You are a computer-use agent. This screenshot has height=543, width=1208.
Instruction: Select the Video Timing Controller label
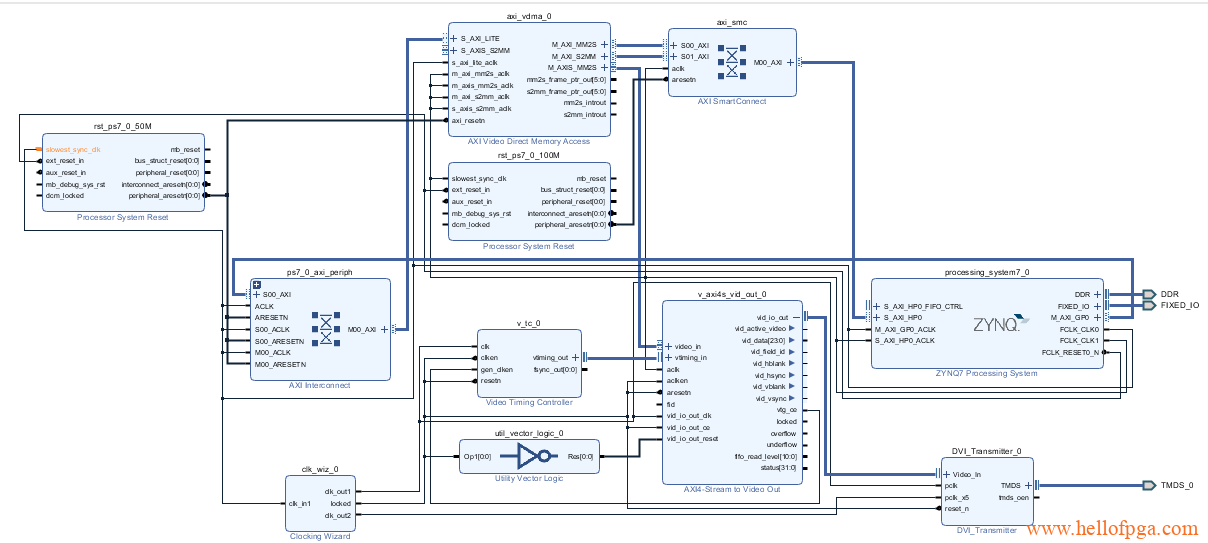tap(528, 402)
